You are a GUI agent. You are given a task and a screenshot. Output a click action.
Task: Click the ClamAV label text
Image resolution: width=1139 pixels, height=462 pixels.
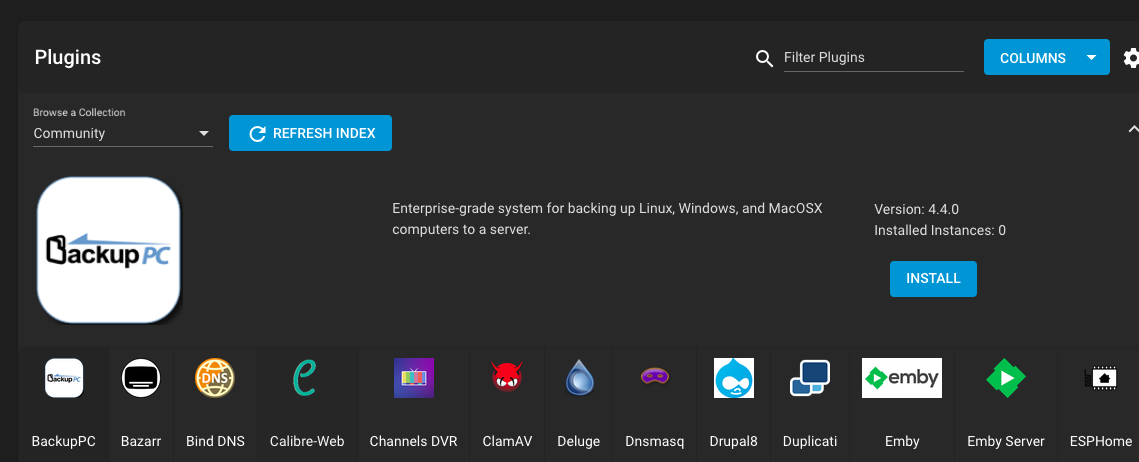pos(507,441)
